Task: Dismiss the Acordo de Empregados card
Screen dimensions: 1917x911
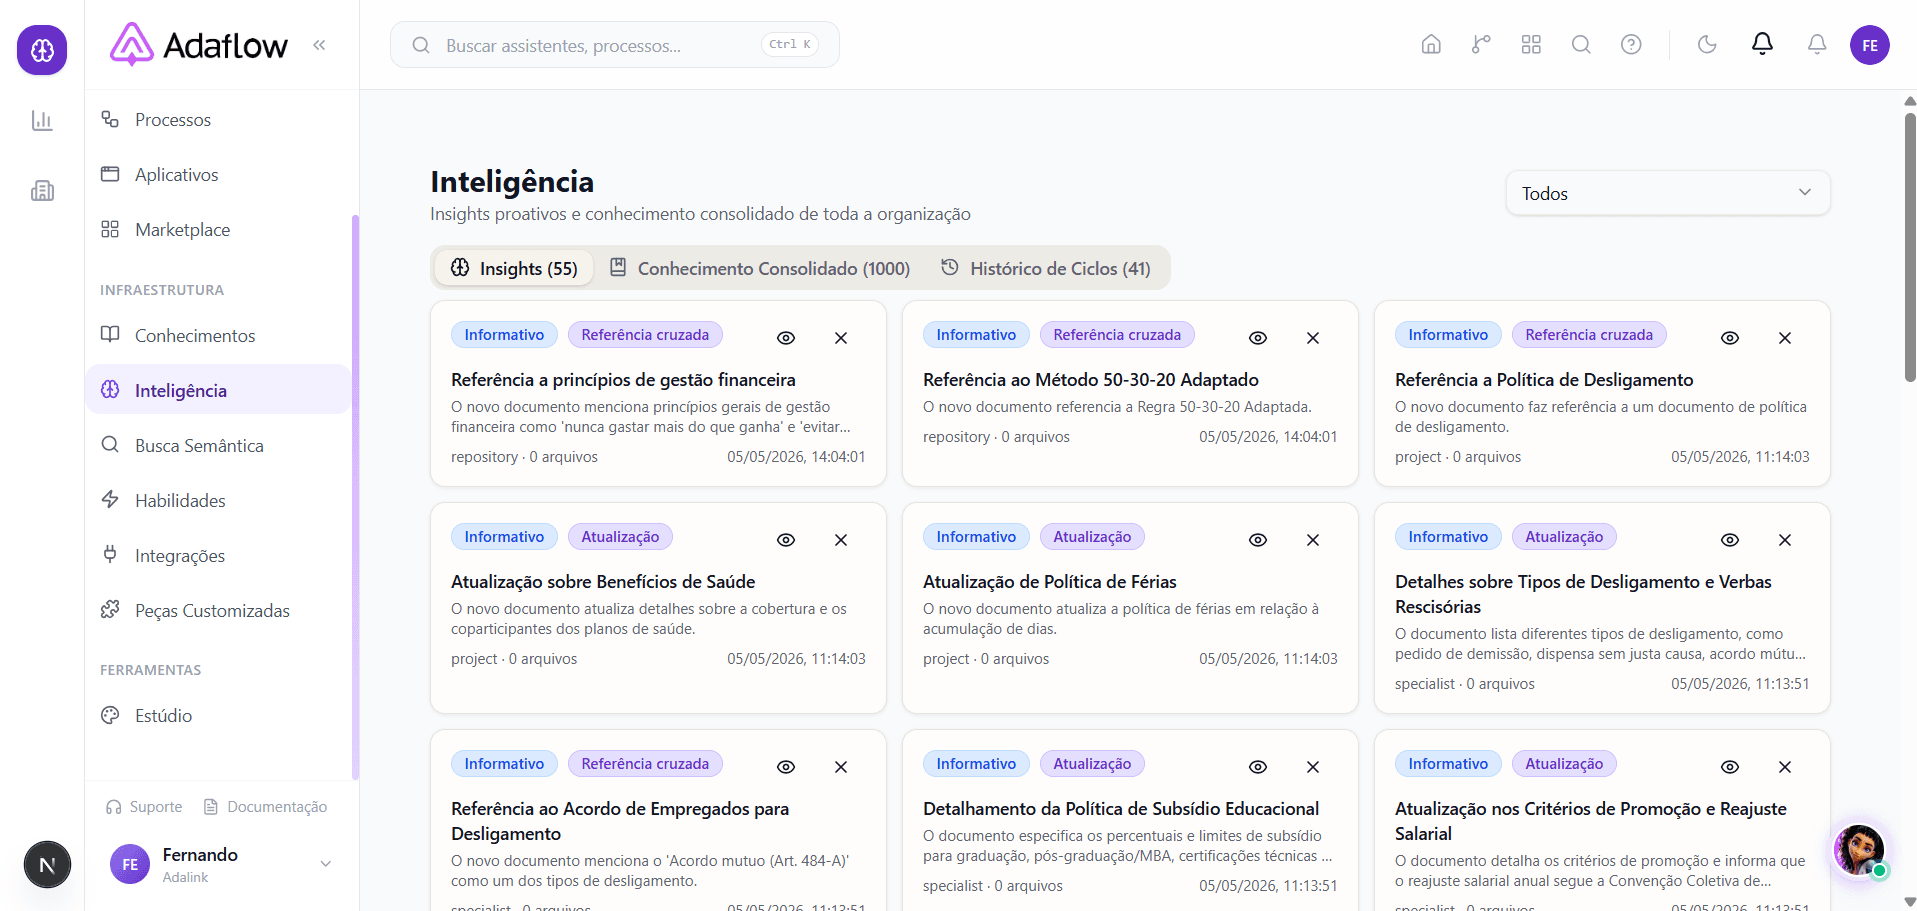Action: (841, 767)
